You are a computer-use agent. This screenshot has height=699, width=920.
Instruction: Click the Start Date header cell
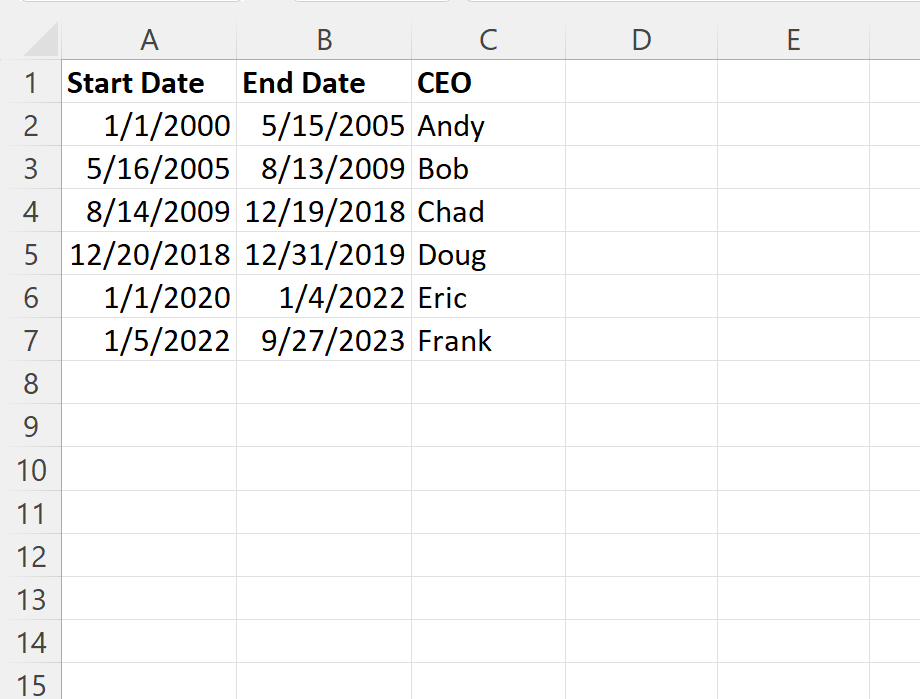tap(149, 83)
